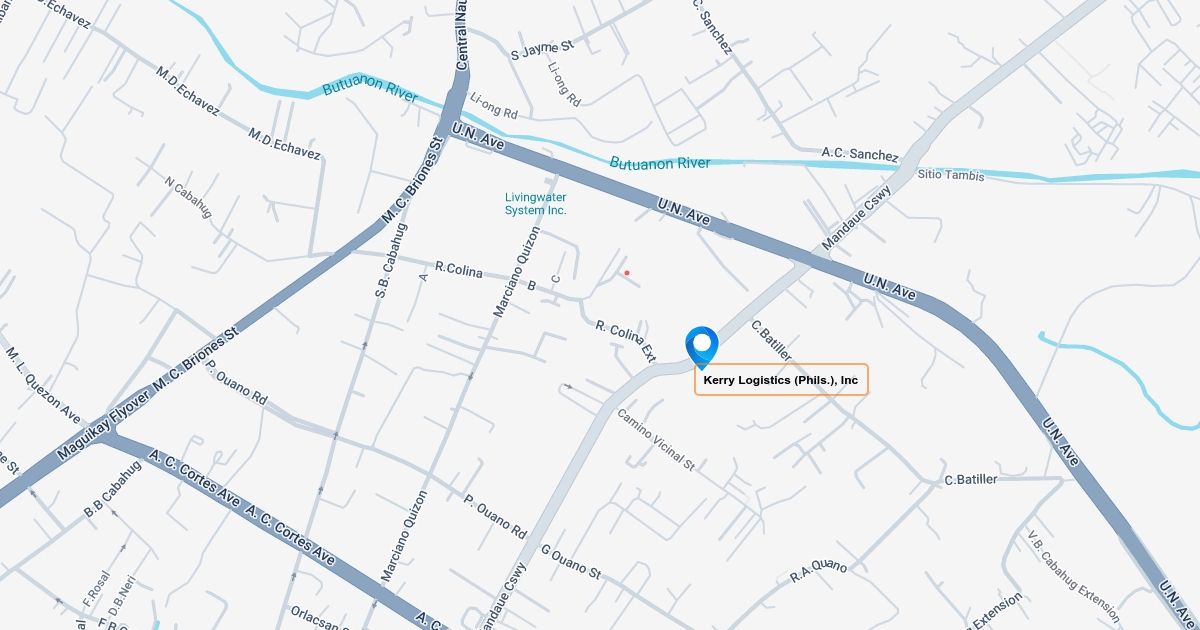Select the Camino Vicinal St label
This screenshot has width=1200, height=630.
point(655,440)
